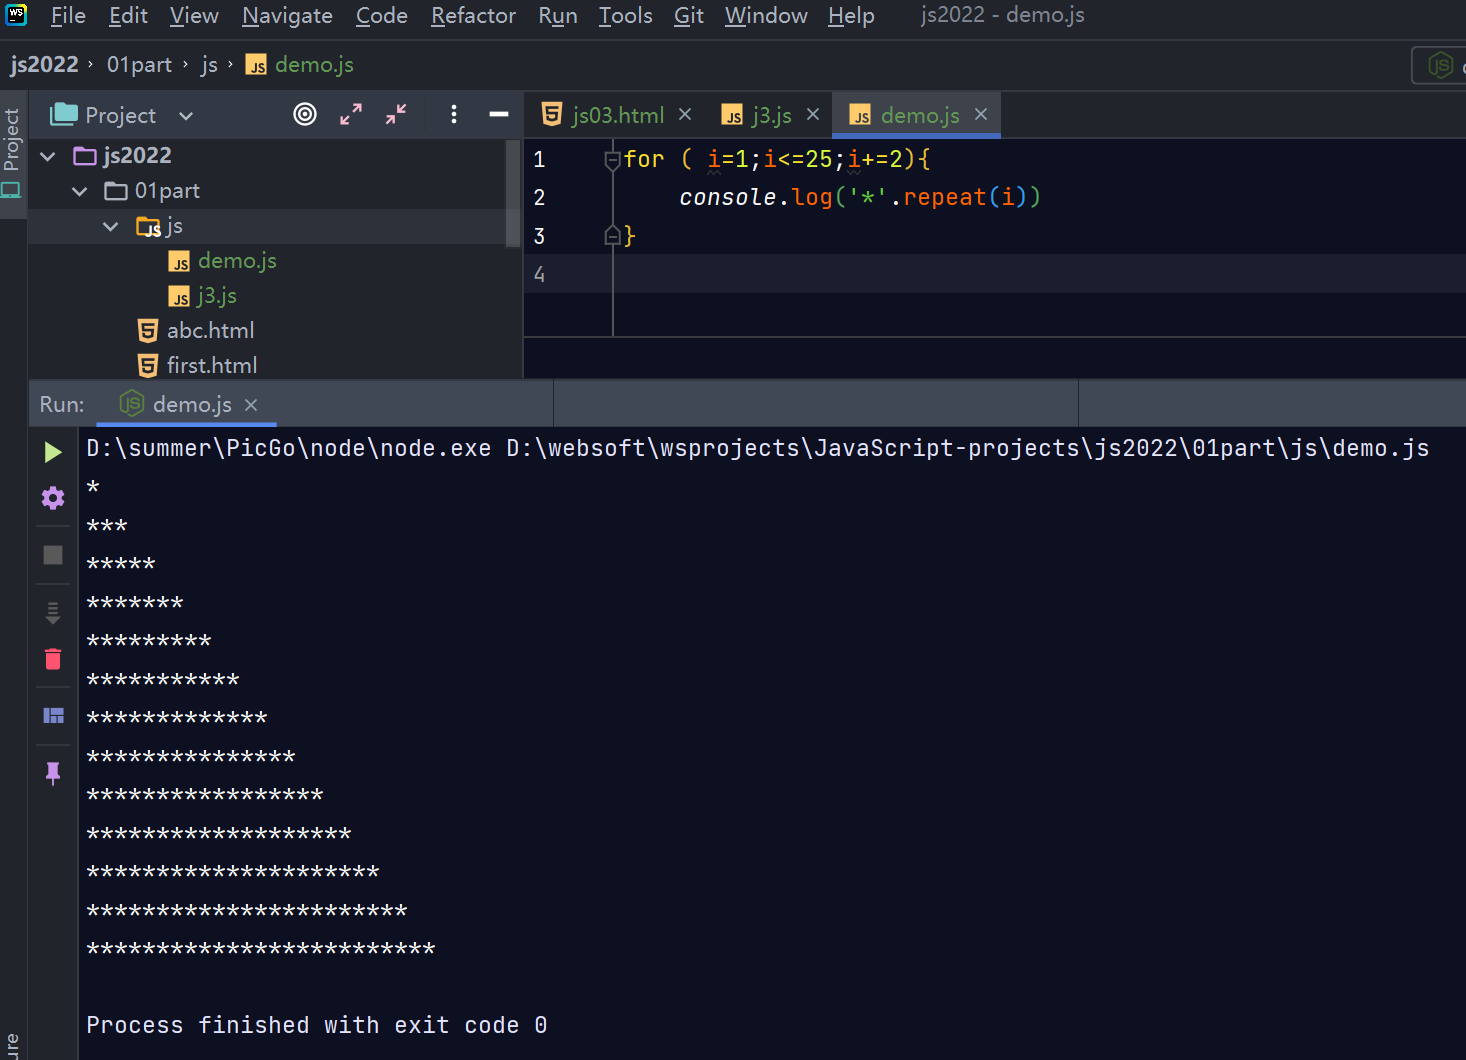Click green Rerun play icon
The width and height of the screenshot is (1466, 1060).
coord(53,452)
